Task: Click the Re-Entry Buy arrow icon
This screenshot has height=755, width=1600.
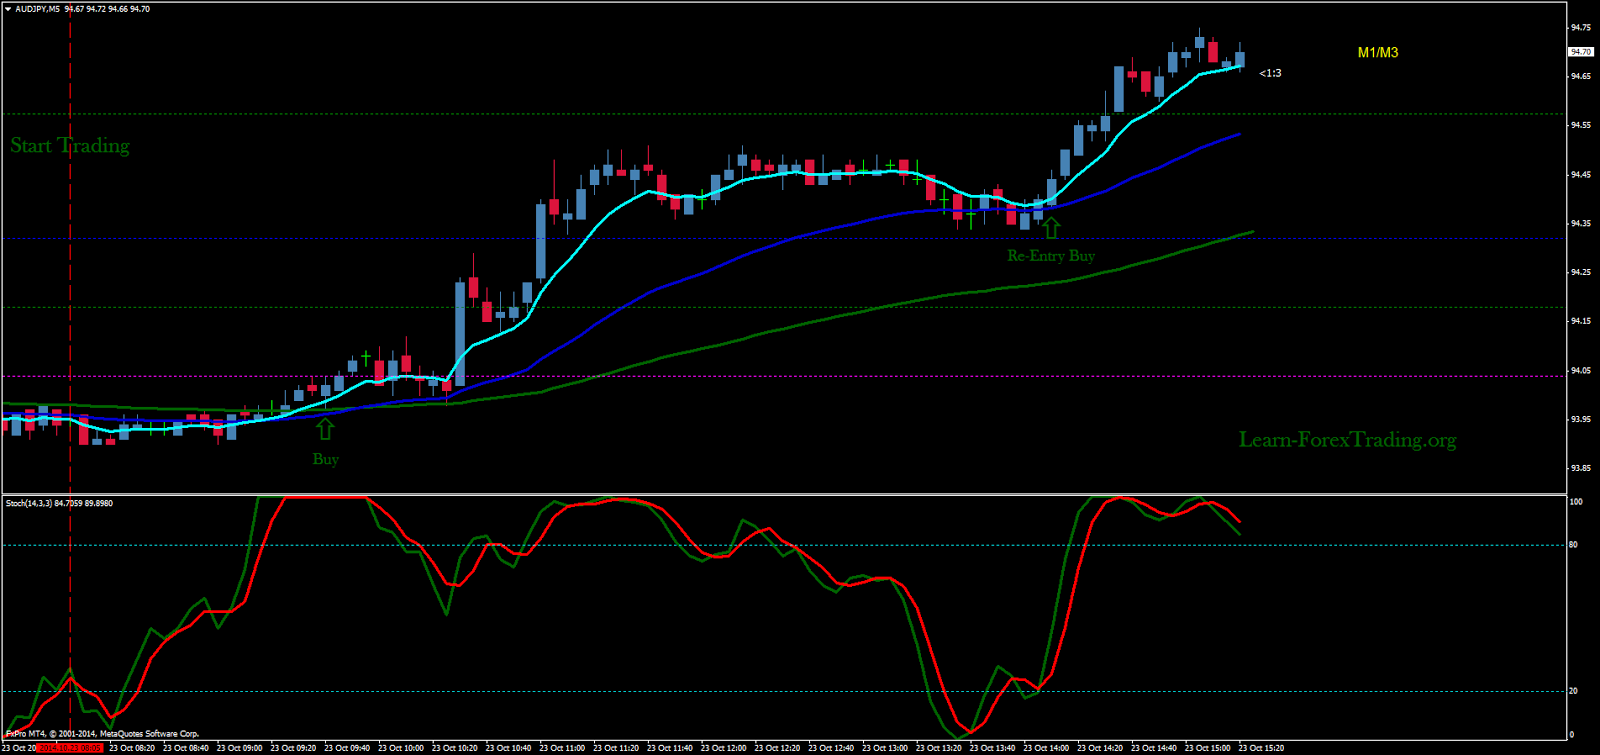Action: pyautogui.click(x=1051, y=228)
